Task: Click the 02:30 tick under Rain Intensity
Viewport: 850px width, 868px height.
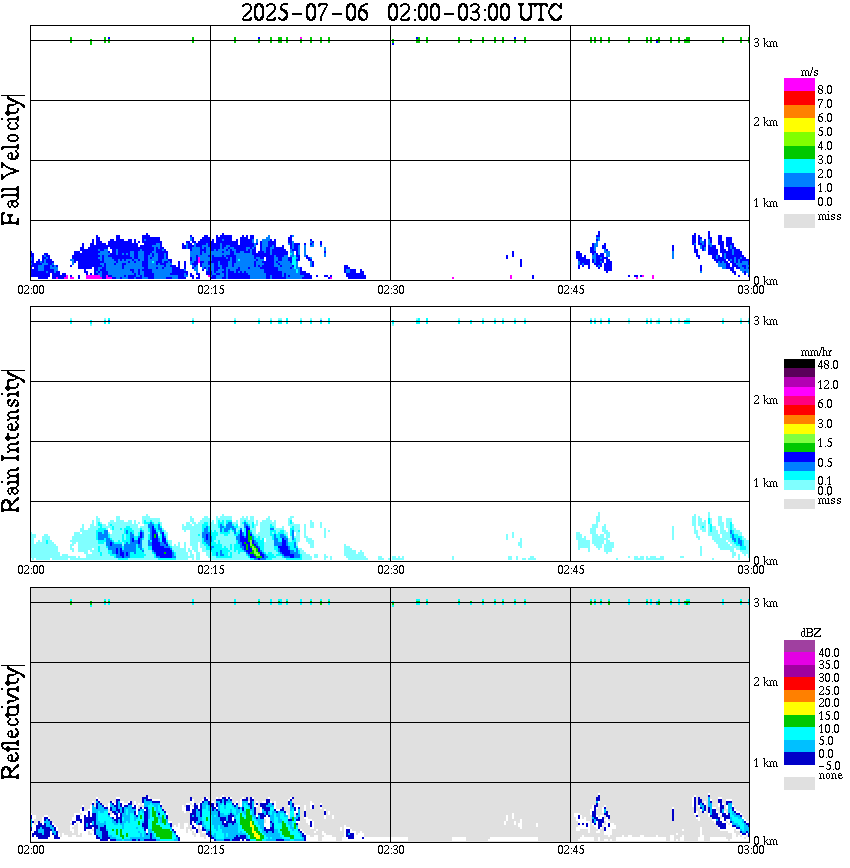Action: 390,570
